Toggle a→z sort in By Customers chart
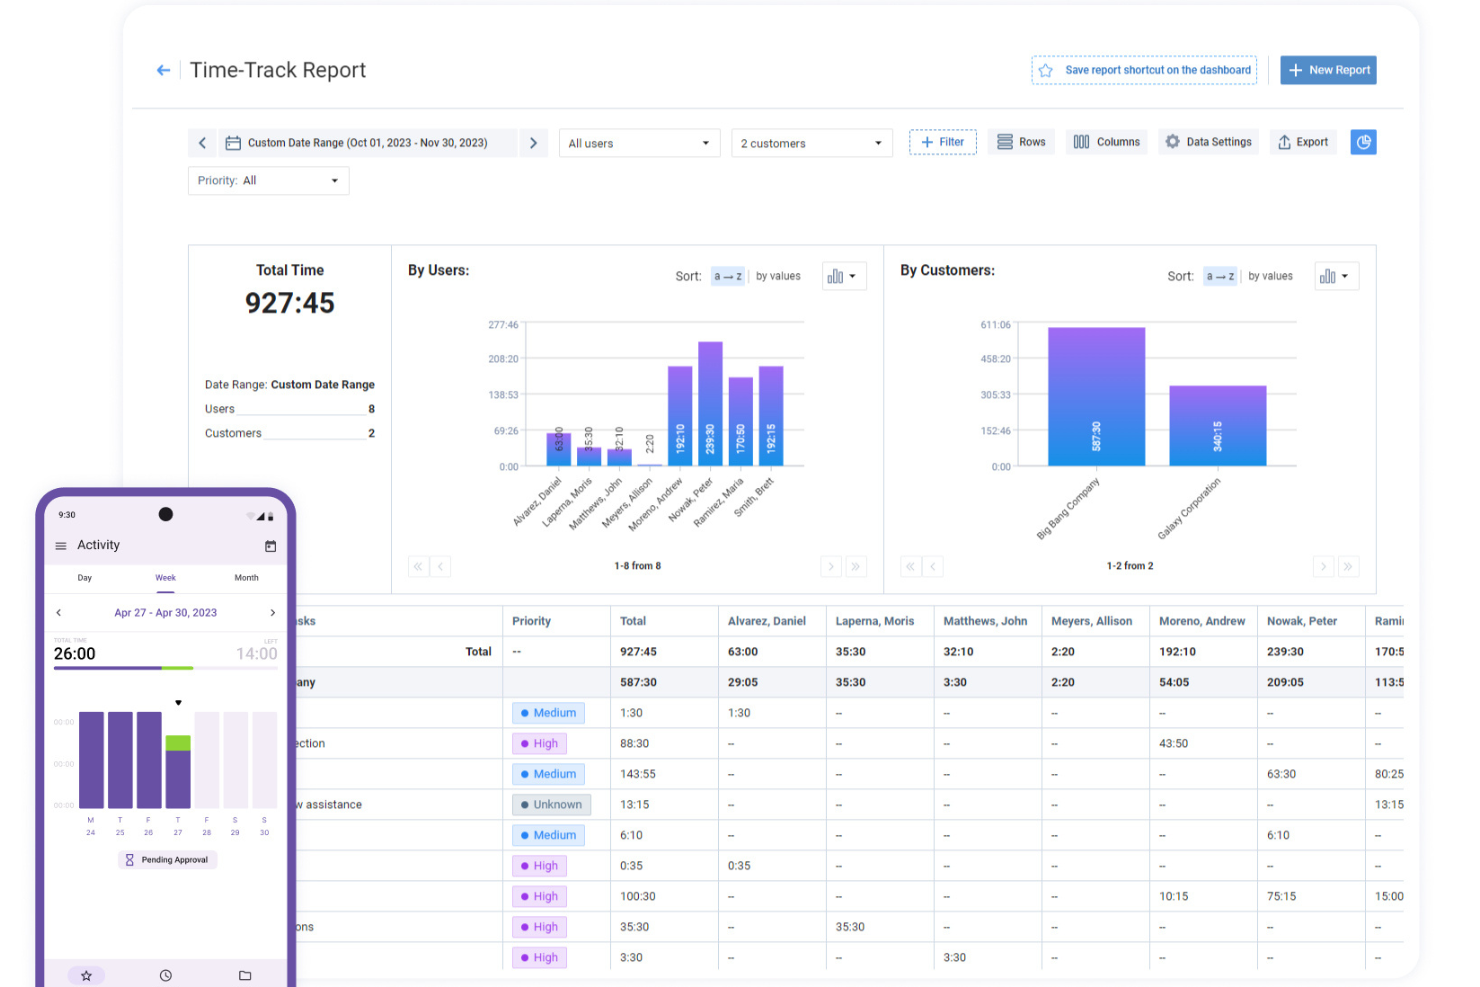The image size is (1480, 987). pos(1220,276)
